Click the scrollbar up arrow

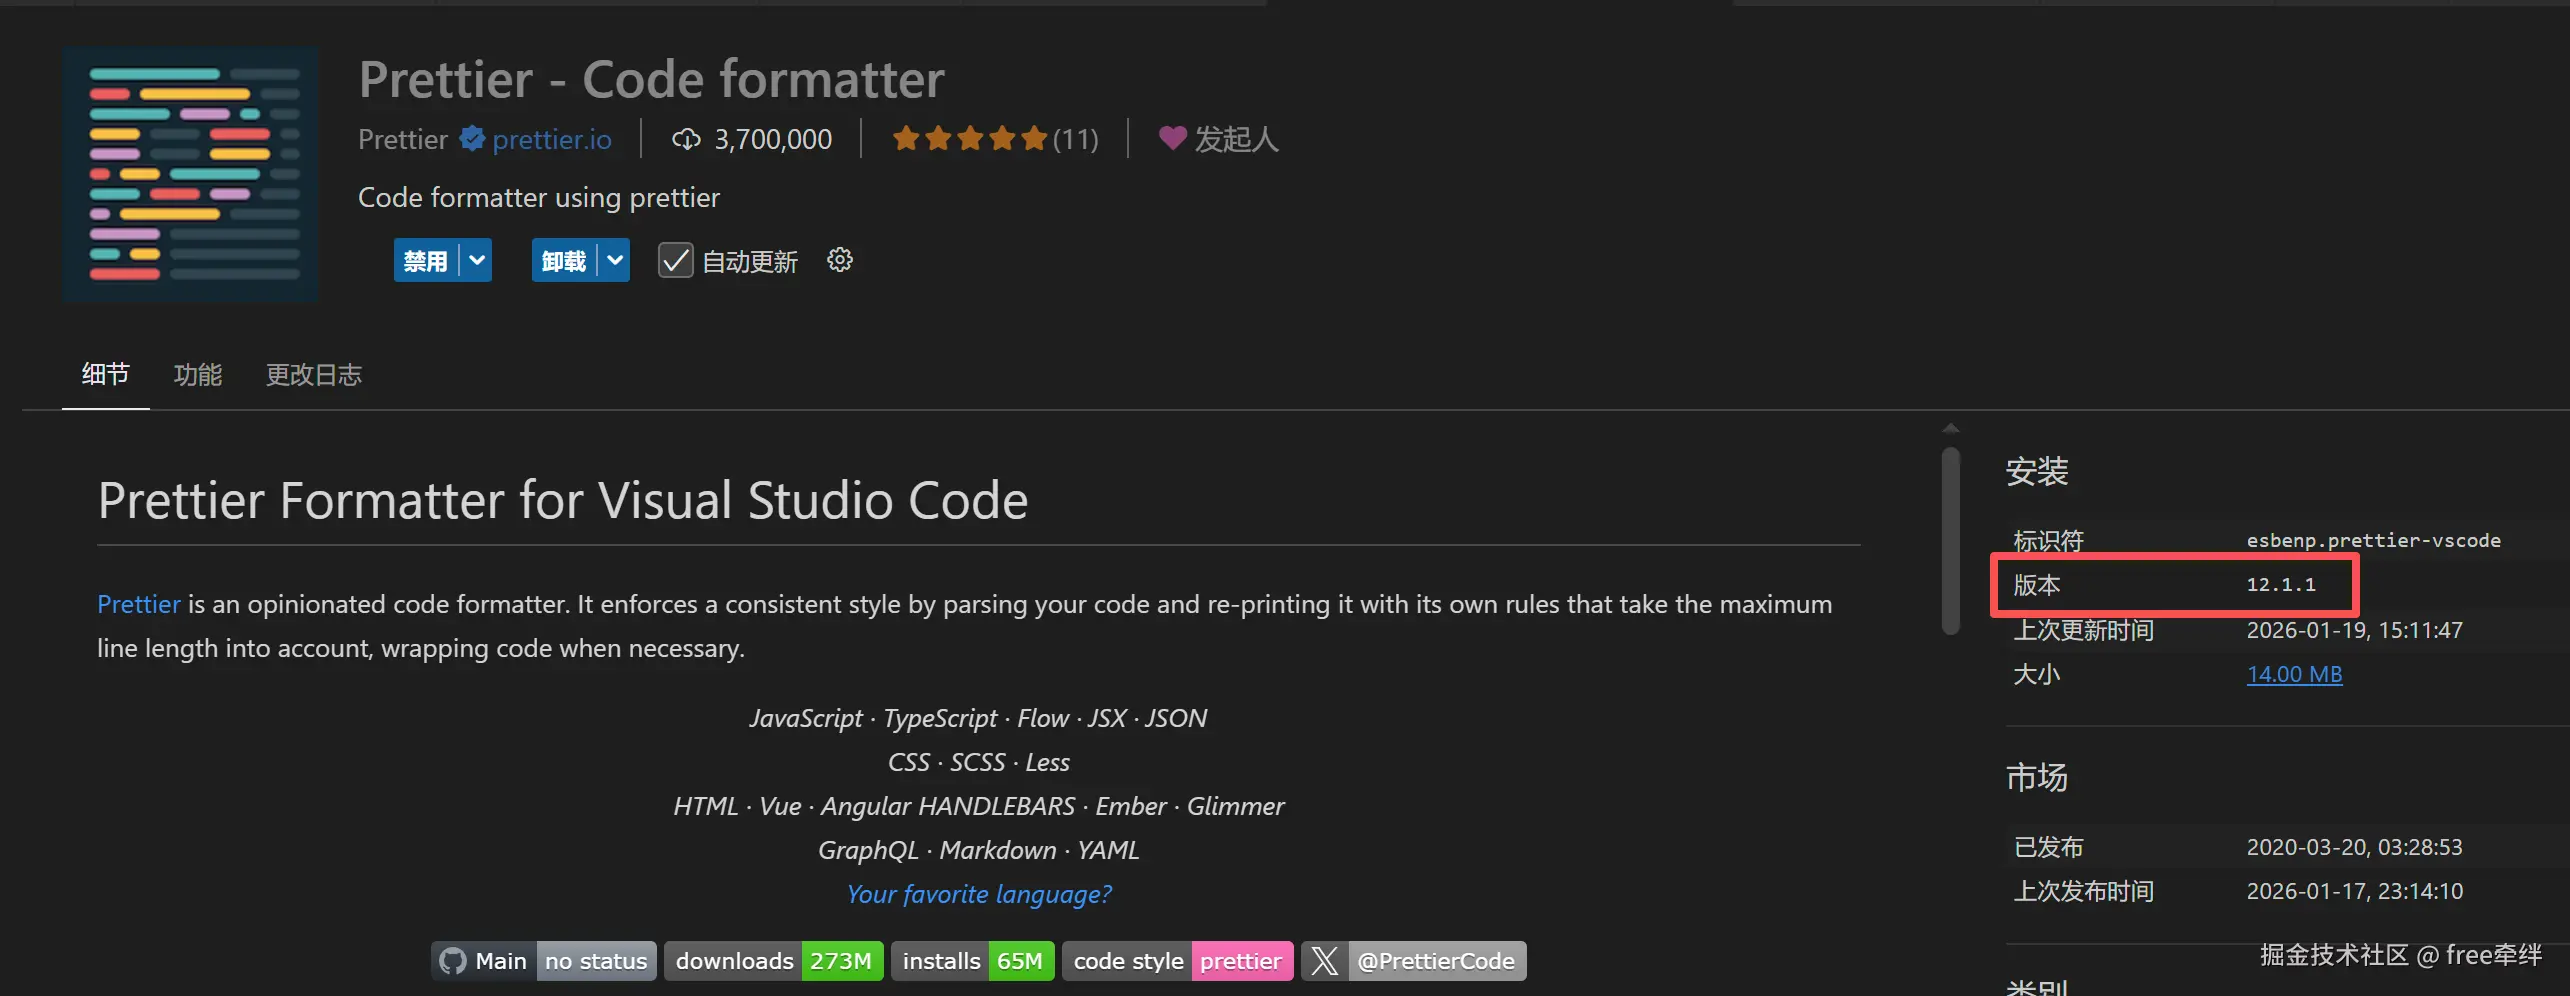click(x=1951, y=429)
